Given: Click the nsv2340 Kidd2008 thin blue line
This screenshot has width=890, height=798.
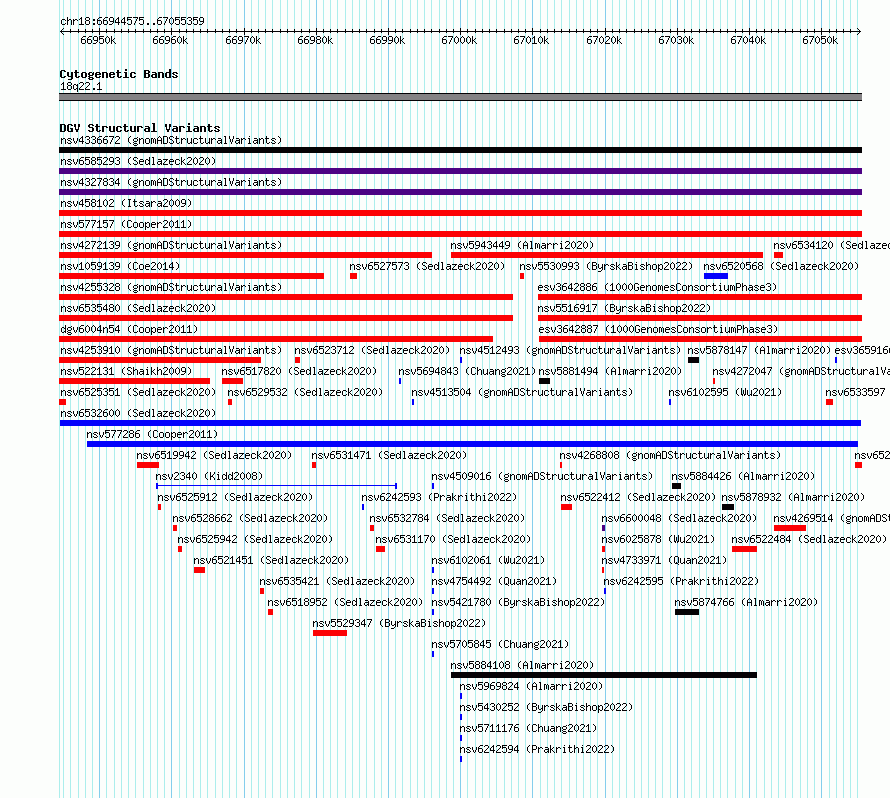Looking at the screenshot, I should tap(276, 486).
